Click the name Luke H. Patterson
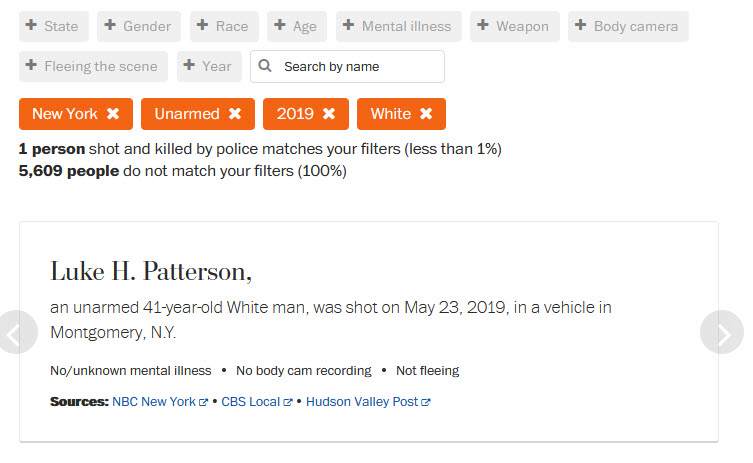This screenshot has width=753, height=463. [x=151, y=271]
